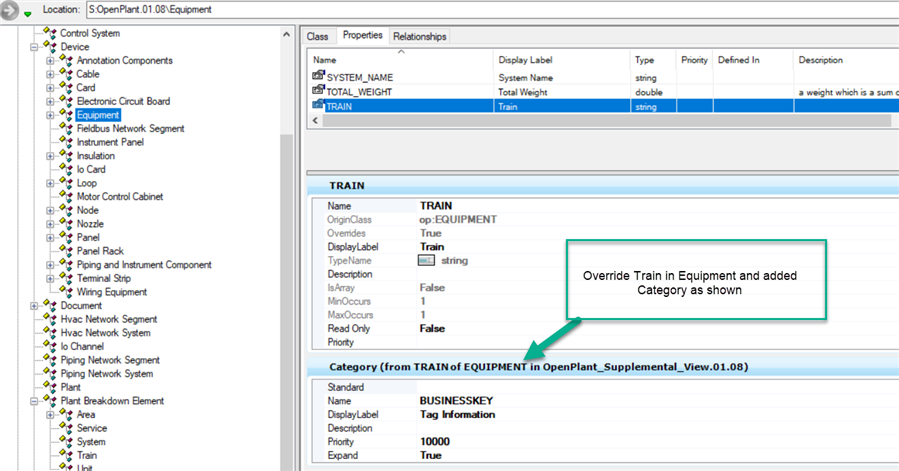Click the class icon beside Cable
Image resolution: width=899 pixels, height=471 pixels.
(66, 73)
